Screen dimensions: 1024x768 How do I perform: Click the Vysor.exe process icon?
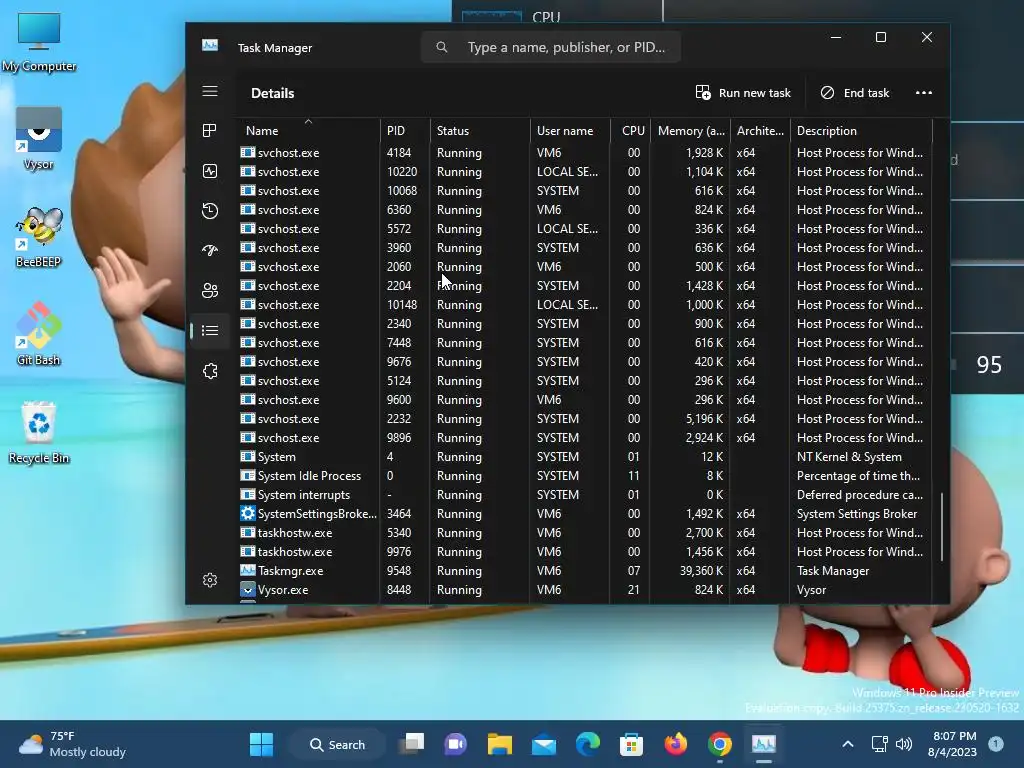[x=248, y=590]
